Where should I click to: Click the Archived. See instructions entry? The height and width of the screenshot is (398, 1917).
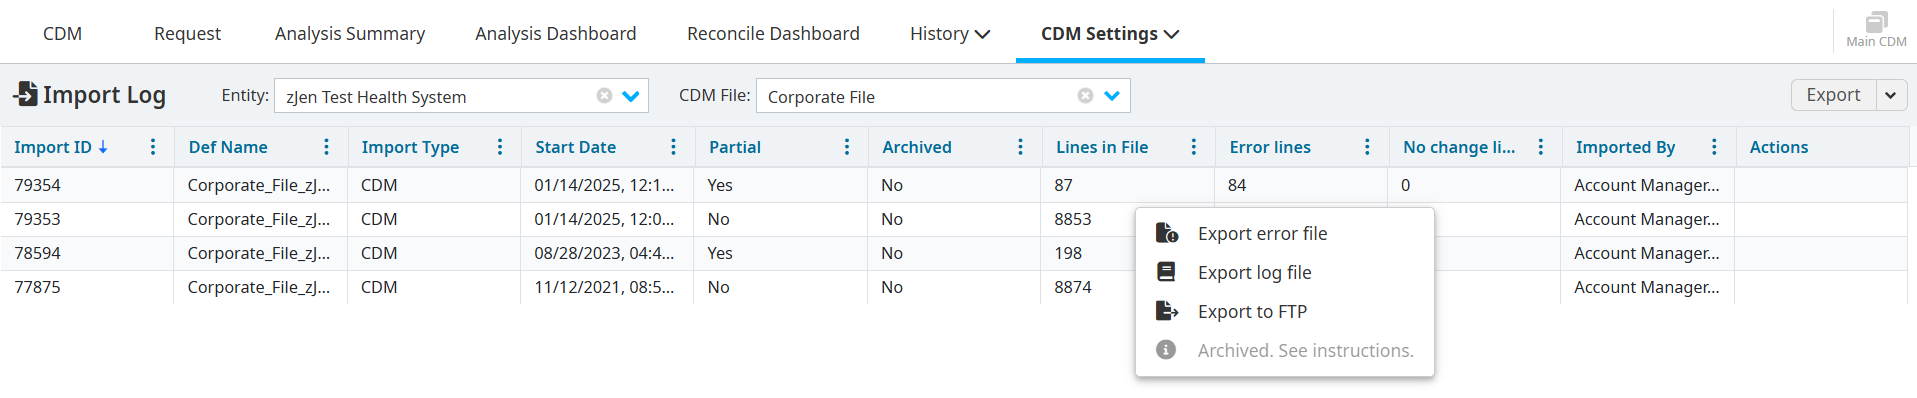coord(1285,350)
